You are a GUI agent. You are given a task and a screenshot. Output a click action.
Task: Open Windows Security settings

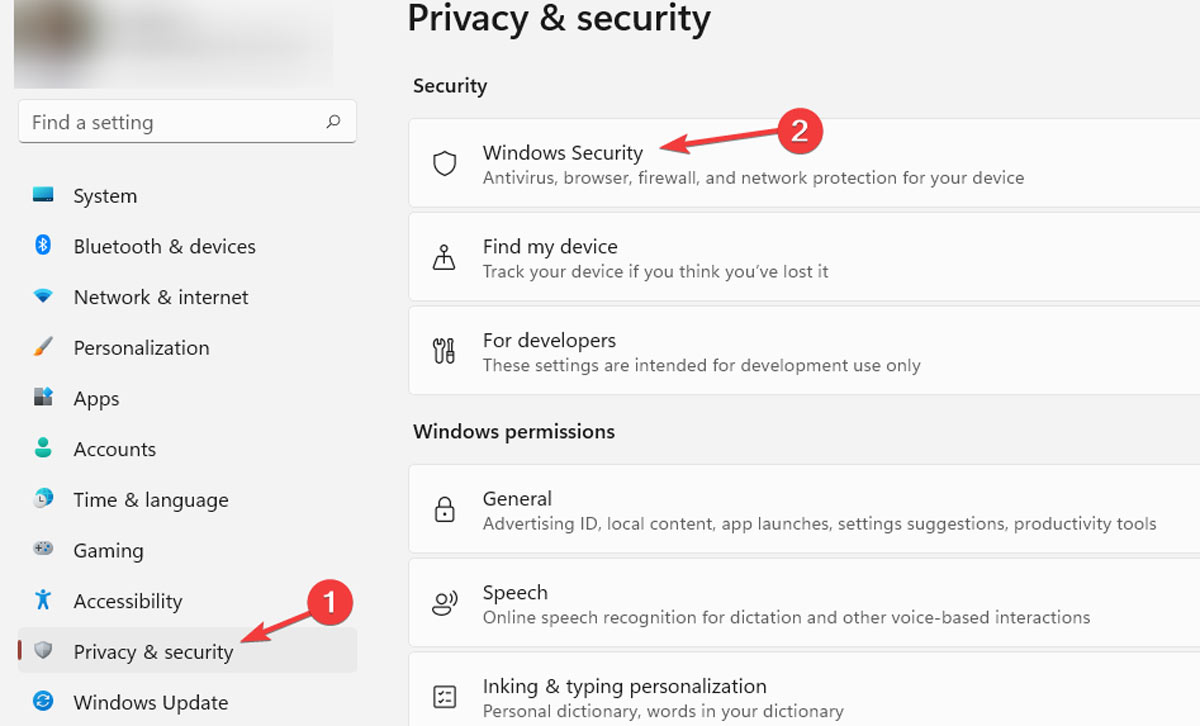point(700,163)
